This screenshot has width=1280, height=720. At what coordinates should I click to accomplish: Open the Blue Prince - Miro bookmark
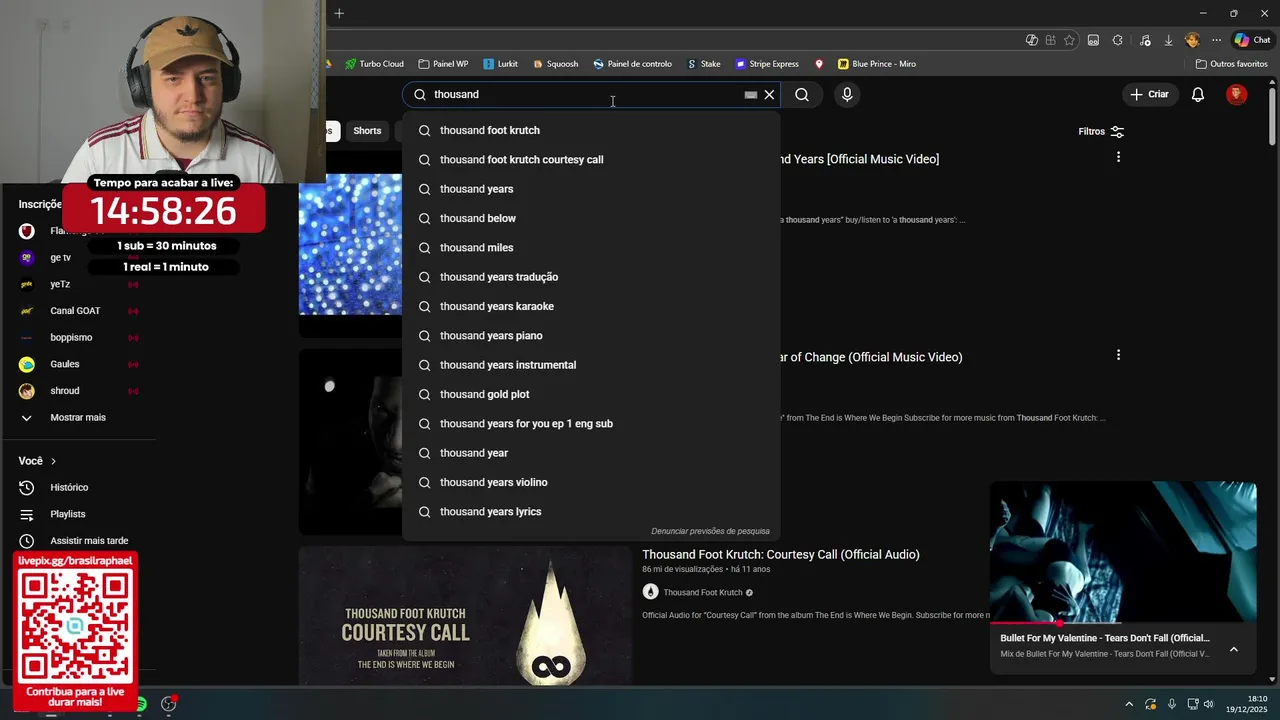click(x=877, y=64)
